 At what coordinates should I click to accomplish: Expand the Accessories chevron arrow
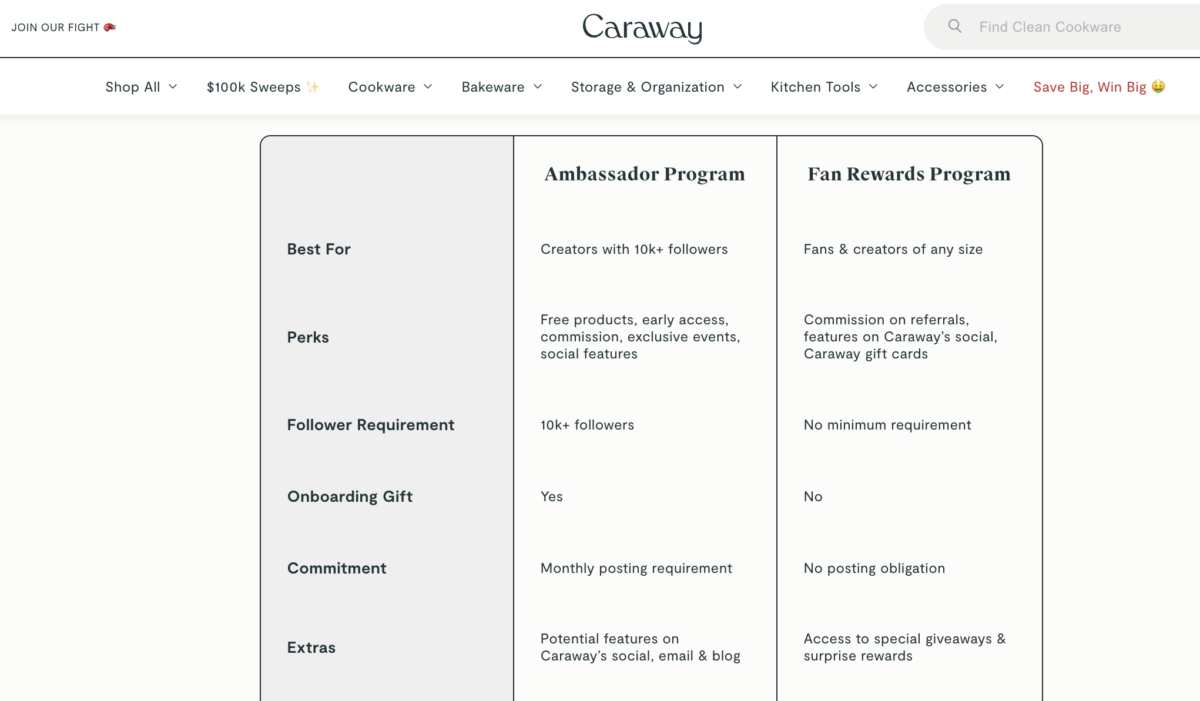pyautogui.click(x=1000, y=87)
